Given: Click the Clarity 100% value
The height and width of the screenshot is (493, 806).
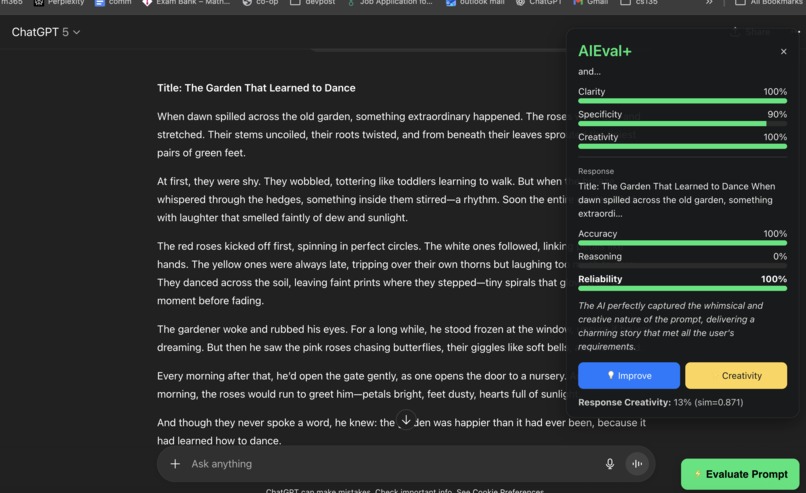Looking at the screenshot, I should [775, 92].
